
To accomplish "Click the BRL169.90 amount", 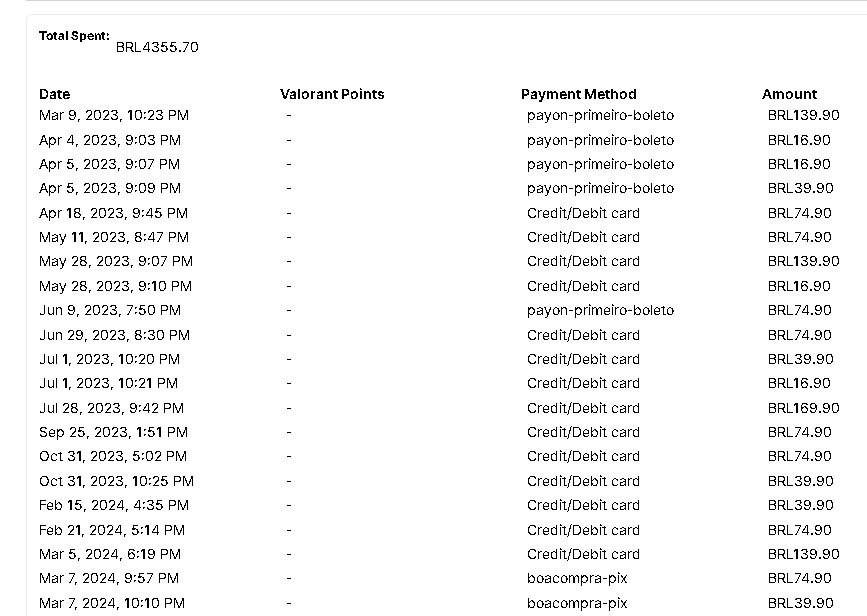I will pos(803,408).
